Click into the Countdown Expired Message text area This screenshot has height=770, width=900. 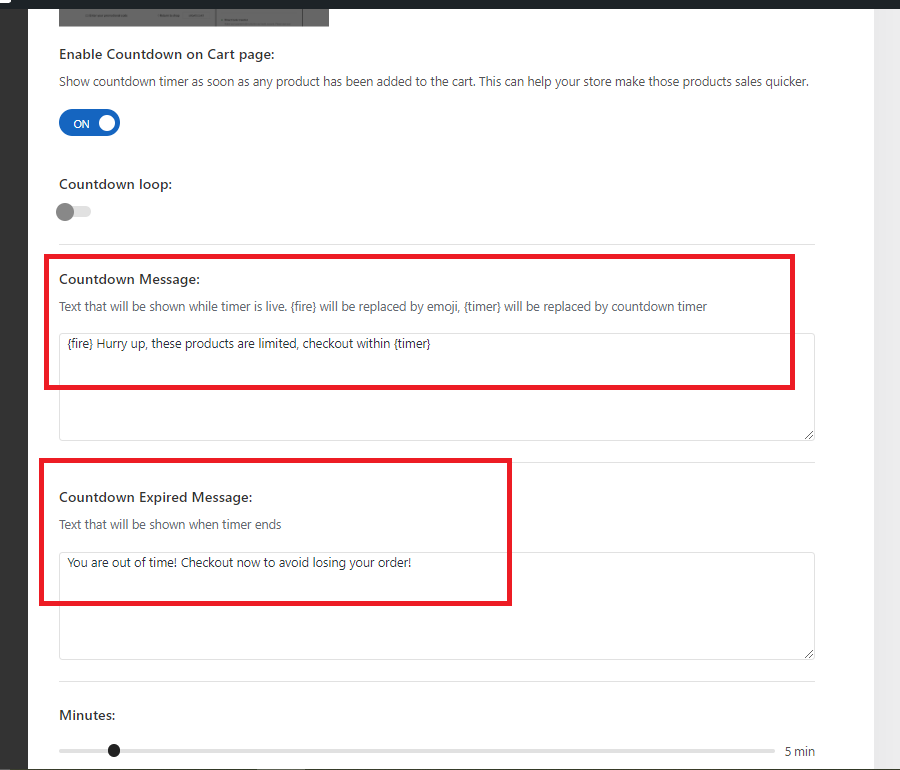[436, 606]
